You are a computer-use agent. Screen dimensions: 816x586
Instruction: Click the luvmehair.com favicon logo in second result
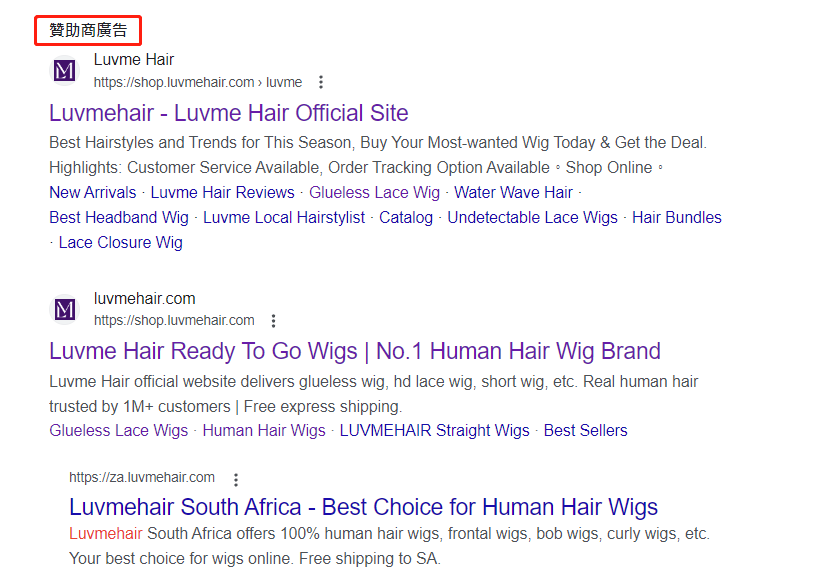tap(65, 310)
